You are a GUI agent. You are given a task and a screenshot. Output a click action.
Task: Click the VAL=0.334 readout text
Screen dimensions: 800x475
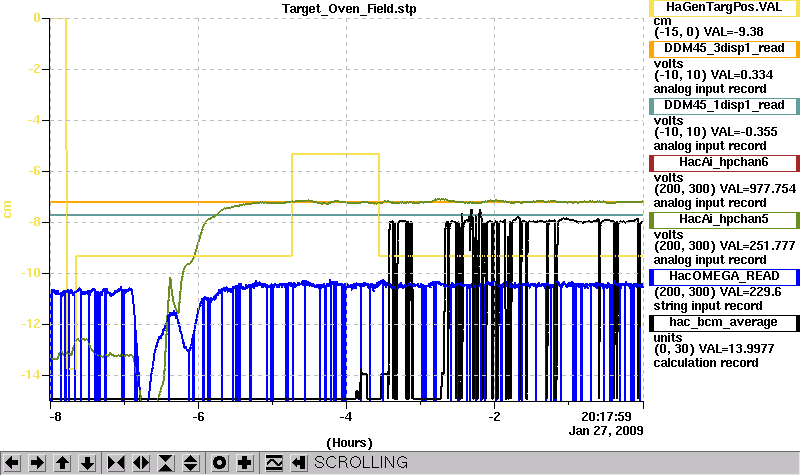coord(742,75)
